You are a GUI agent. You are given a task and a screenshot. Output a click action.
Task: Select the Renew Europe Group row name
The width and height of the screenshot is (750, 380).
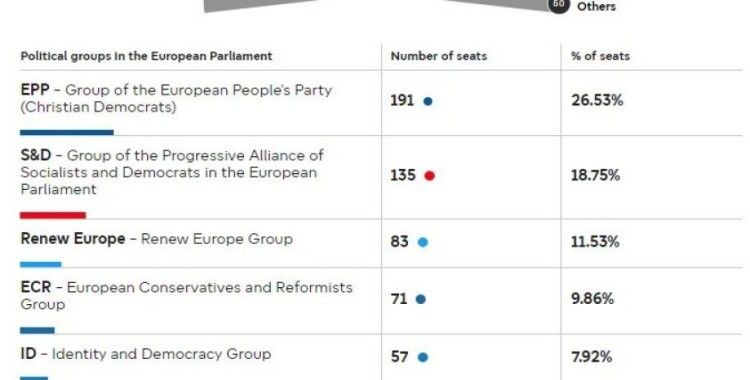(x=156, y=239)
